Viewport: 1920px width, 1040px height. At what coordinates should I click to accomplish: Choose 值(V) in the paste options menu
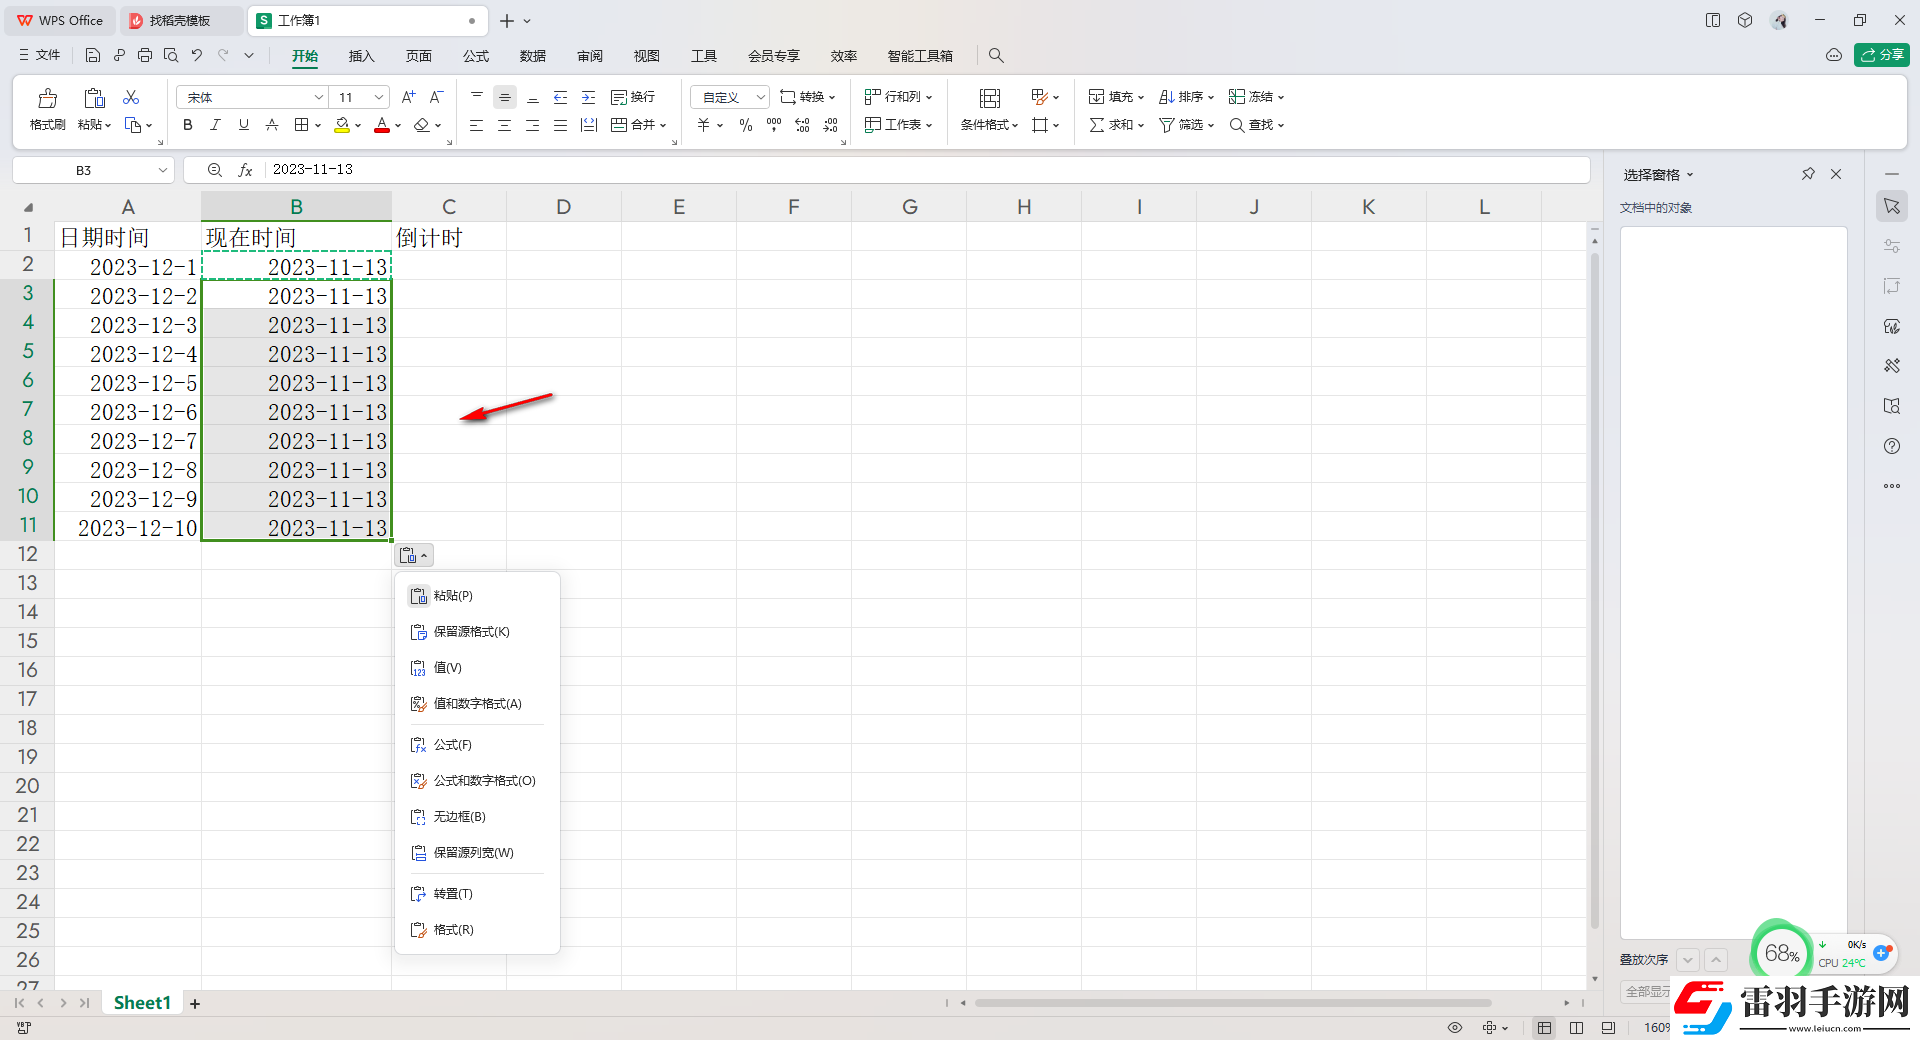(447, 668)
